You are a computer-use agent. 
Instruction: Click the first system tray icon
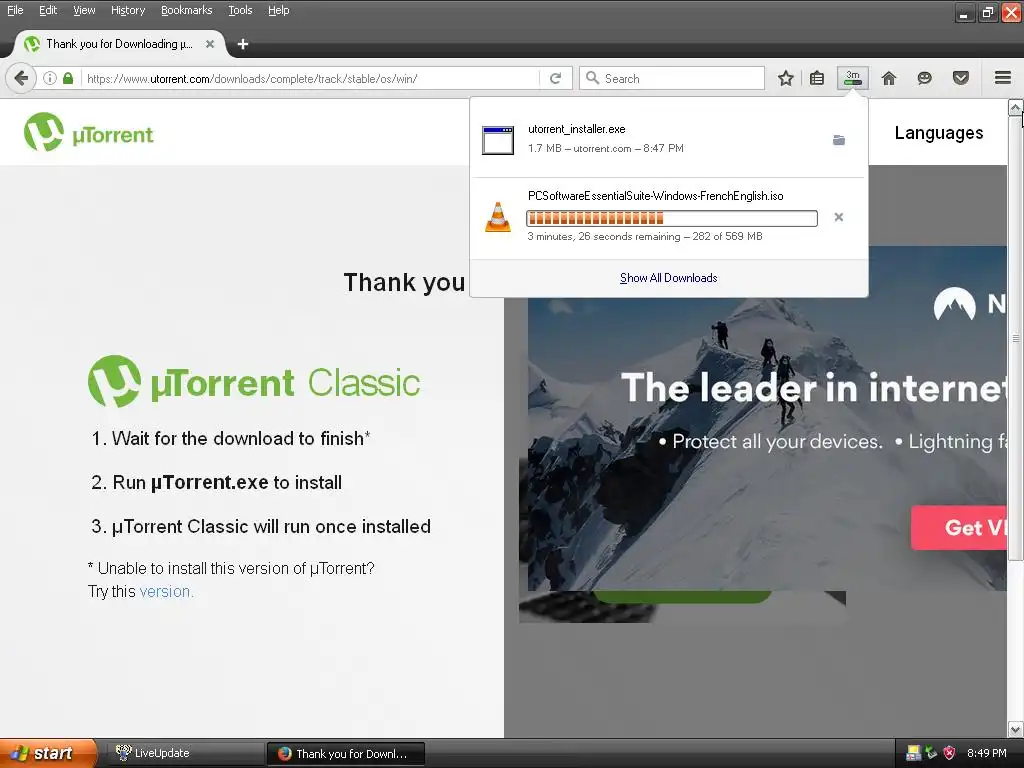(914, 753)
